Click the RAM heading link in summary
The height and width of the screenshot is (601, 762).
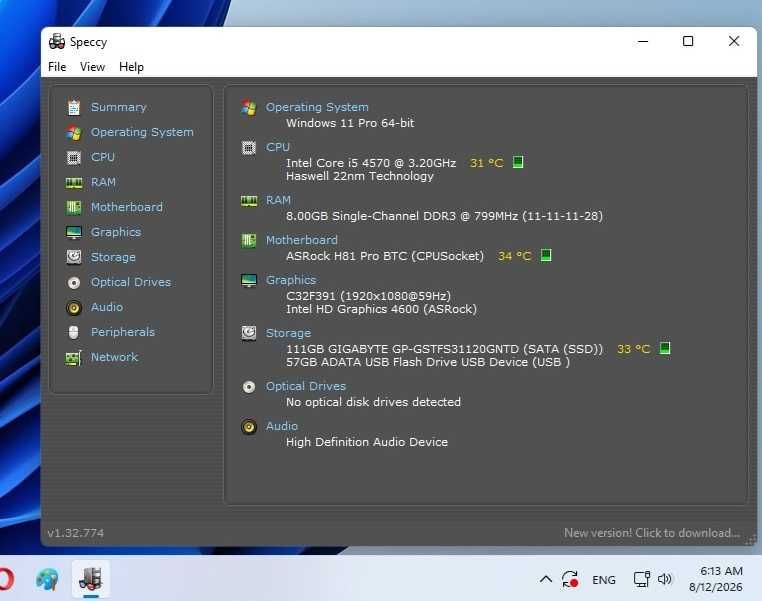point(278,200)
